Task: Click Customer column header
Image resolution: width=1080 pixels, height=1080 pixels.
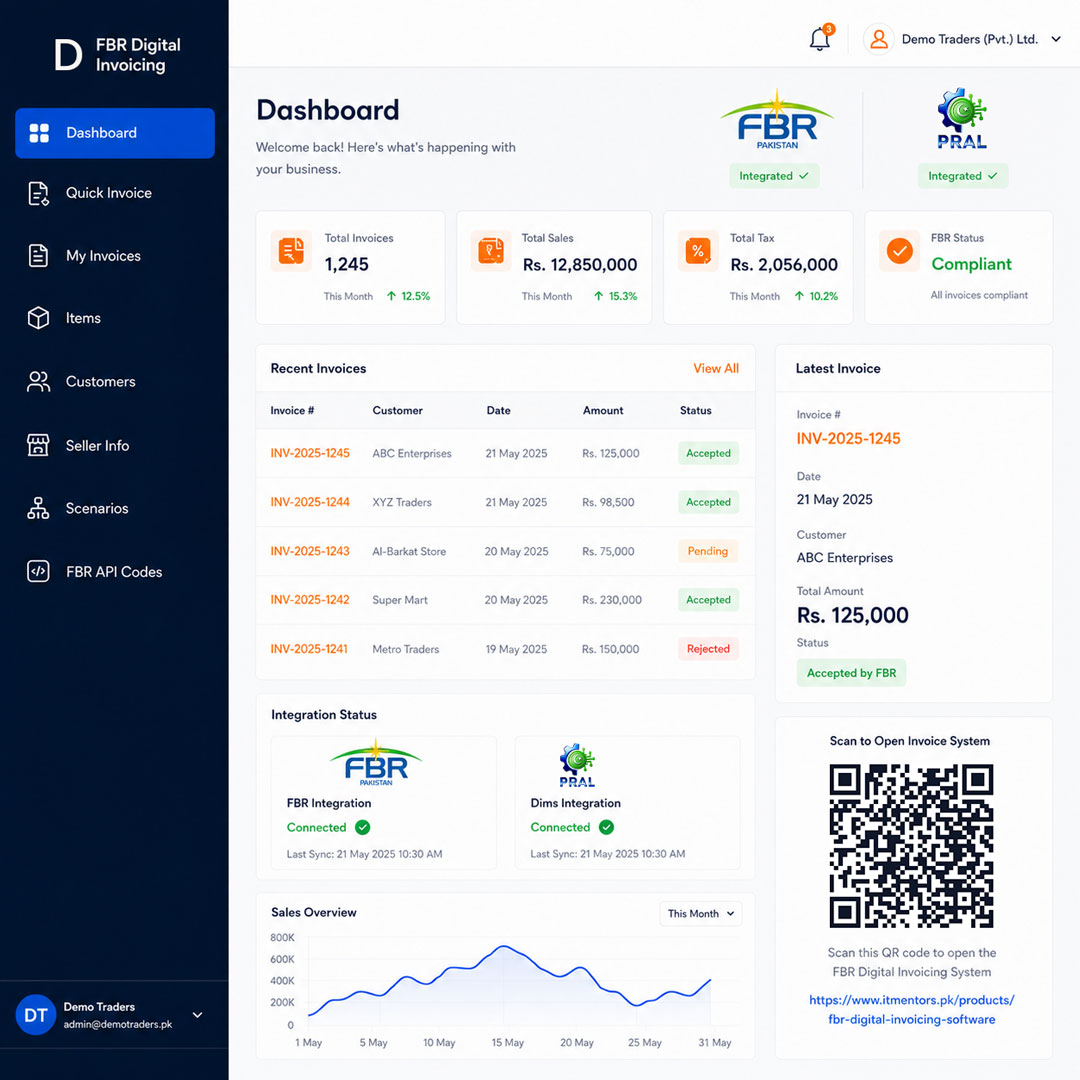Action: tap(397, 411)
